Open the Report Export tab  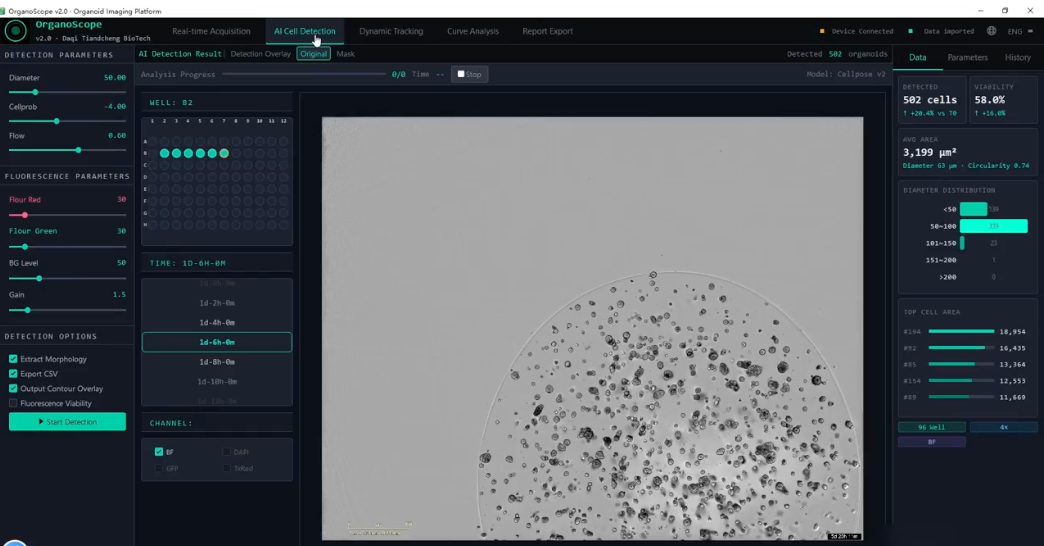click(547, 31)
